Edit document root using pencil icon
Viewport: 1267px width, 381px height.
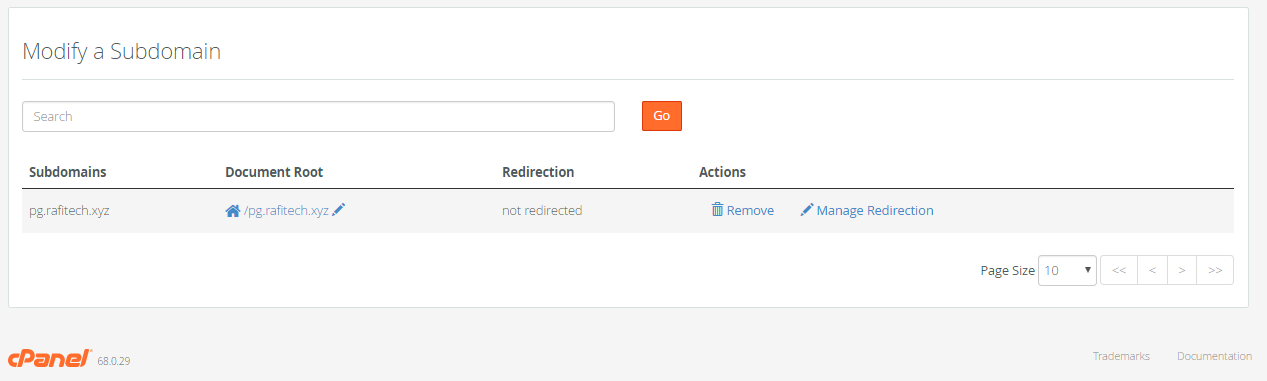[x=339, y=210]
